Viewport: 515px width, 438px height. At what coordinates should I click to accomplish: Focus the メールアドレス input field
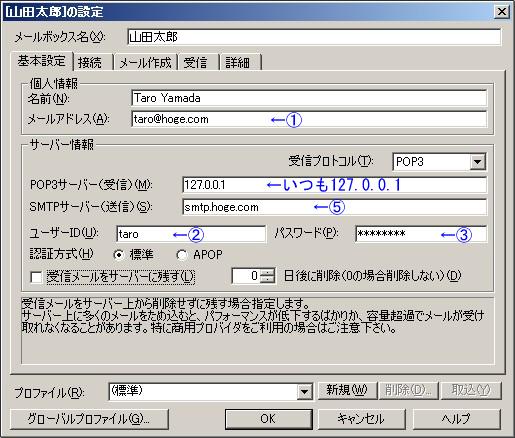[309, 119]
